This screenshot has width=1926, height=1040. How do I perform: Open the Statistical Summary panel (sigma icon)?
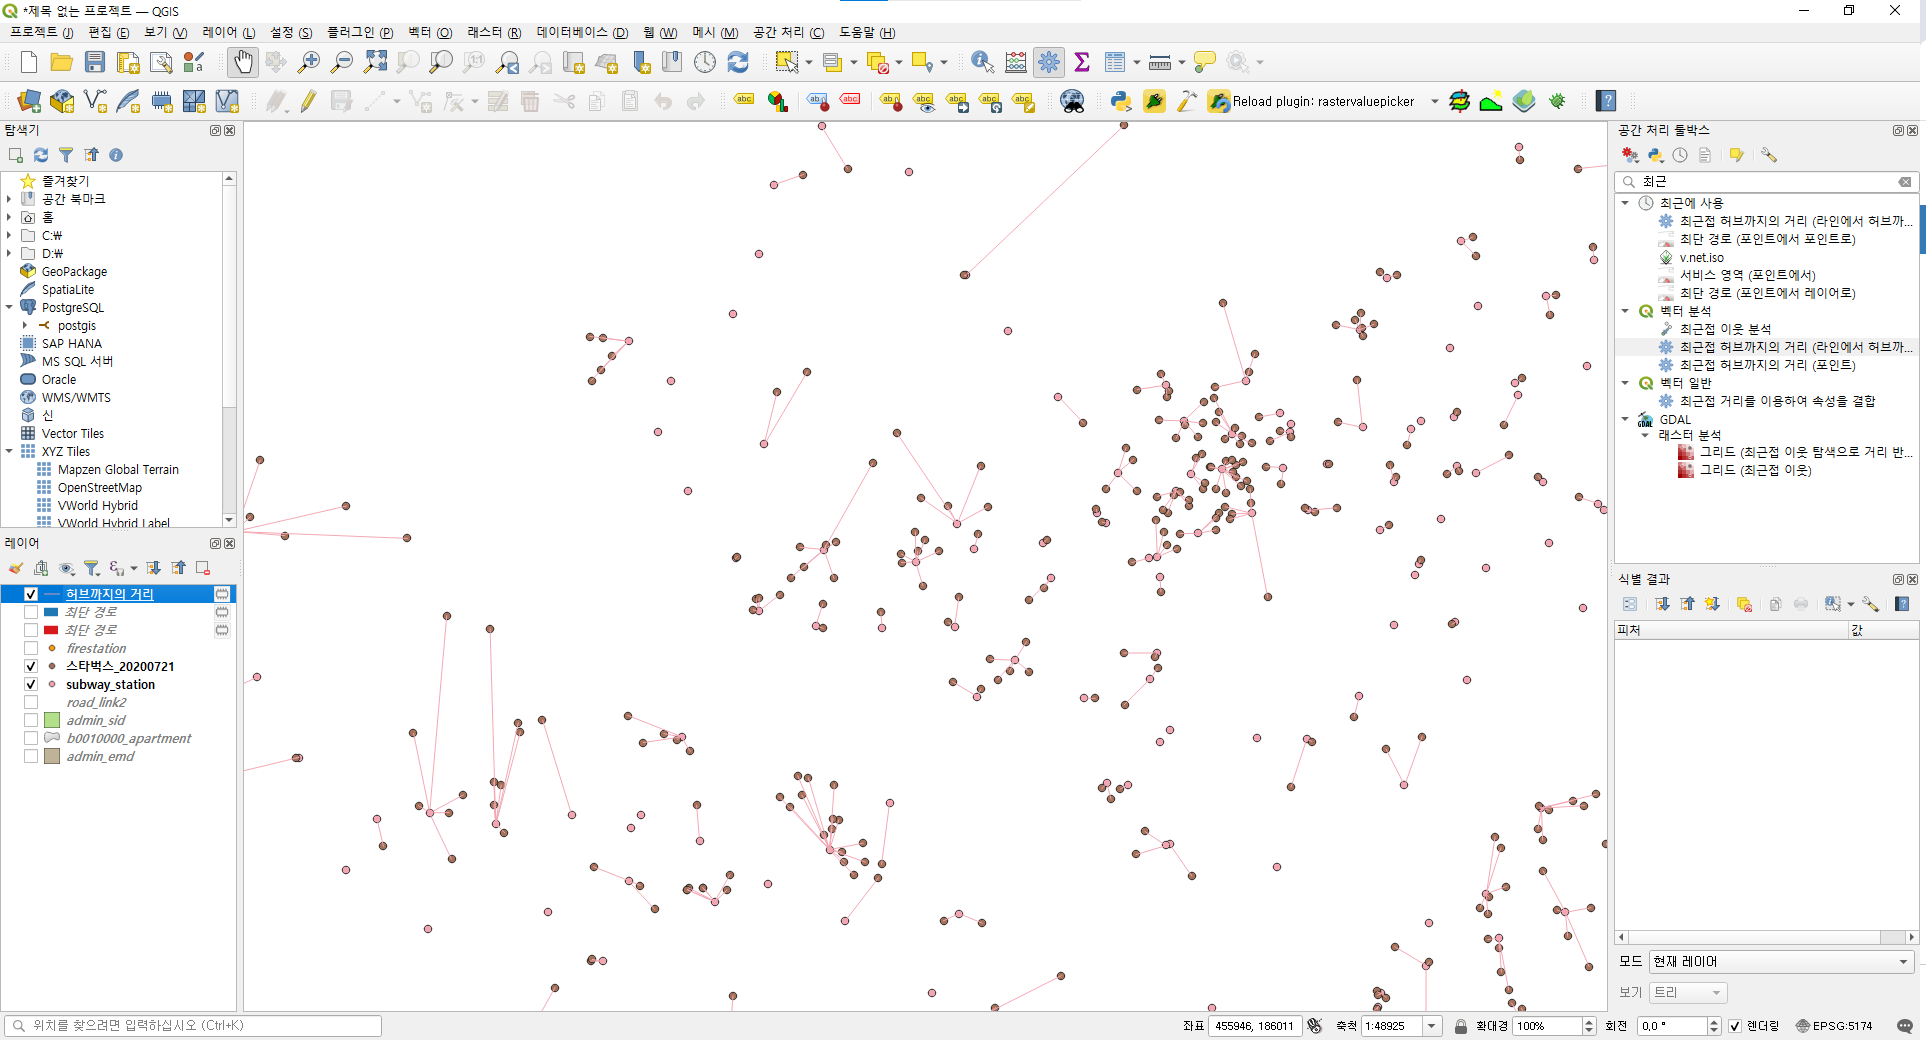coord(1082,62)
